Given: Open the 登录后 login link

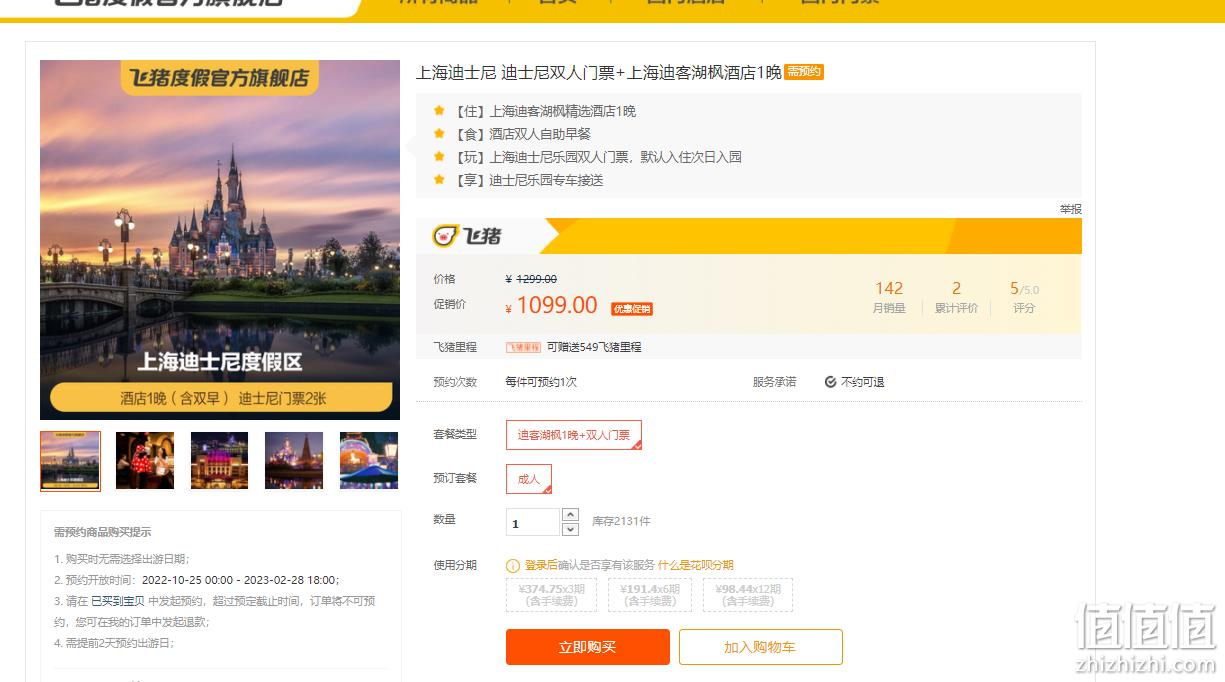Looking at the screenshot, I should [x=541, y=565].
